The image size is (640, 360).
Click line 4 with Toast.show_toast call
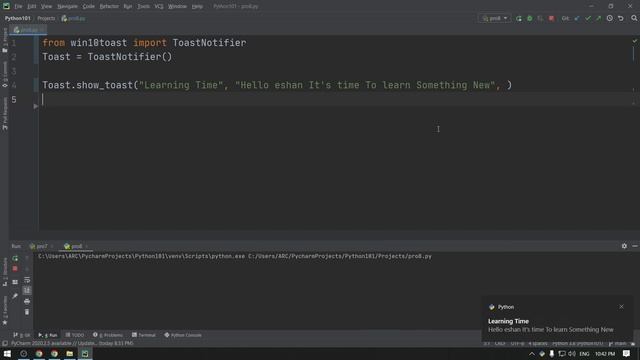click(x=277, y=85)
